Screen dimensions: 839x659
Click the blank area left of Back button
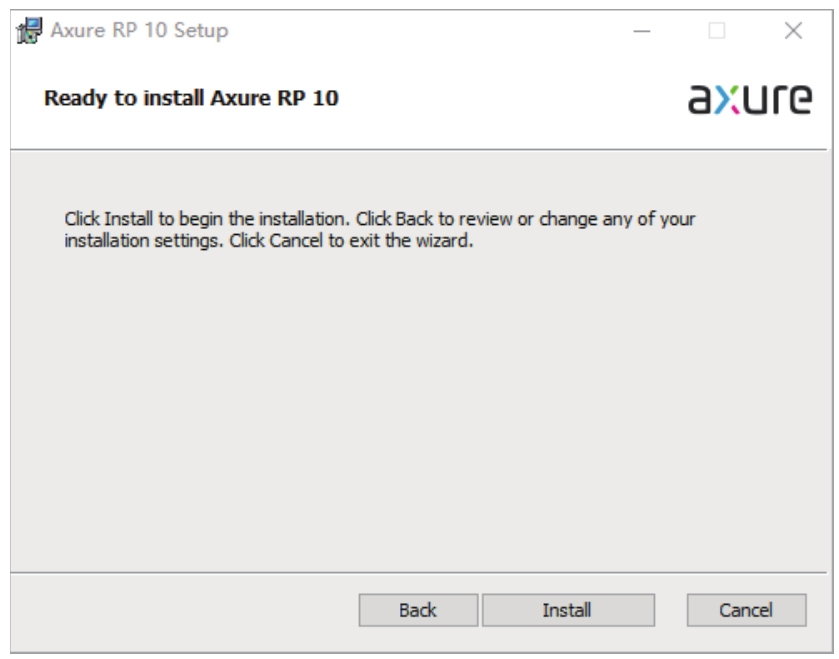click(x=180, y=609)
